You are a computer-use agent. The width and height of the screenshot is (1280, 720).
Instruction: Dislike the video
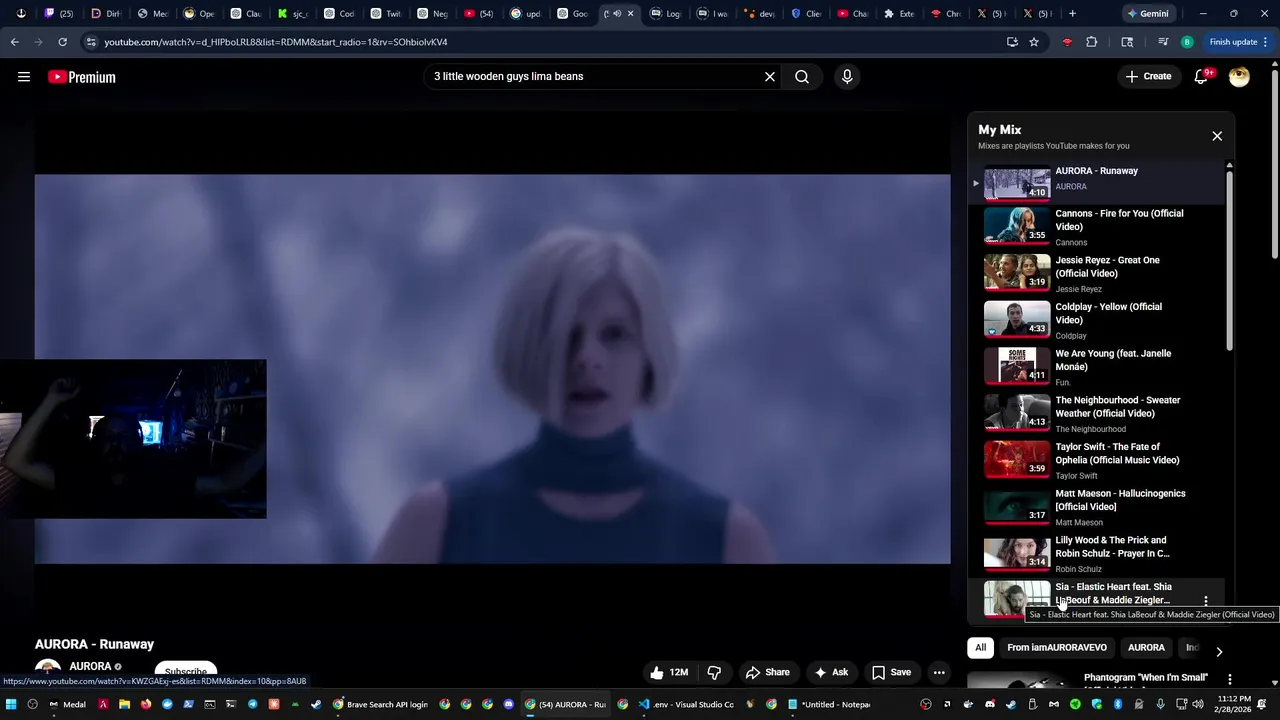(714, 673)
